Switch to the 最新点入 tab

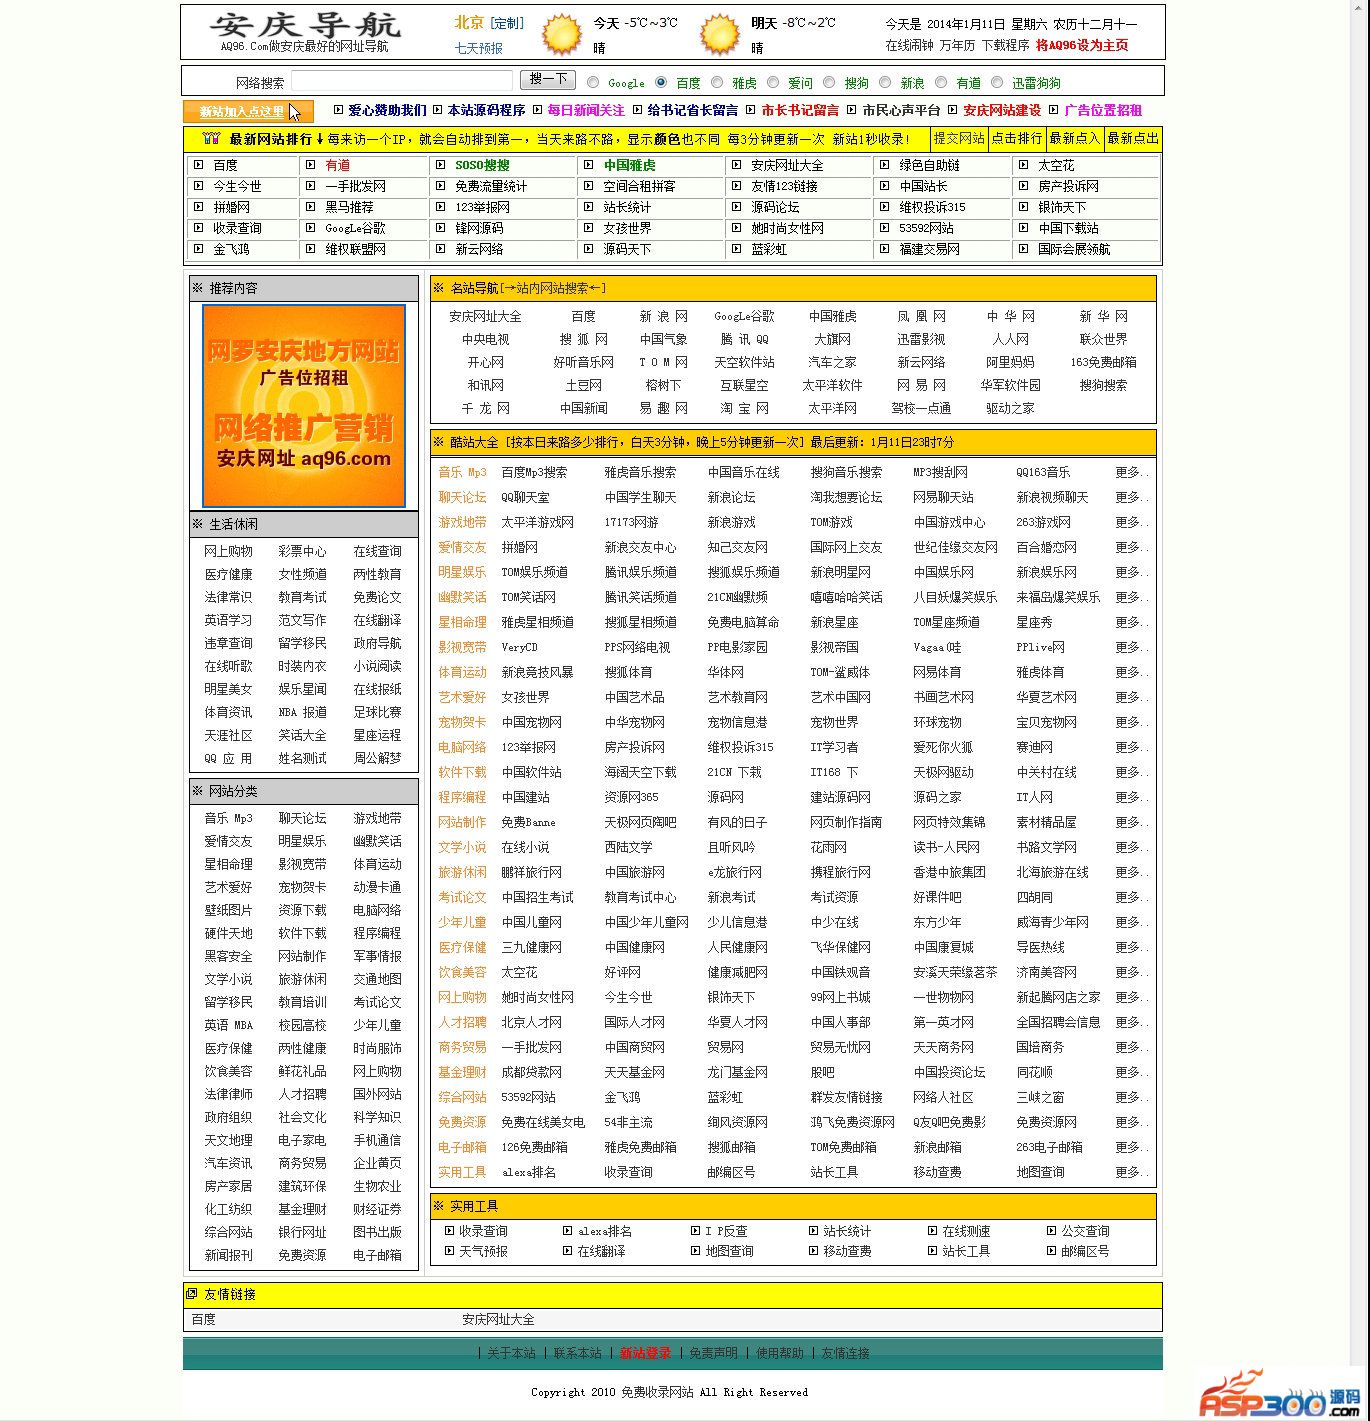tap(1075, 139)
